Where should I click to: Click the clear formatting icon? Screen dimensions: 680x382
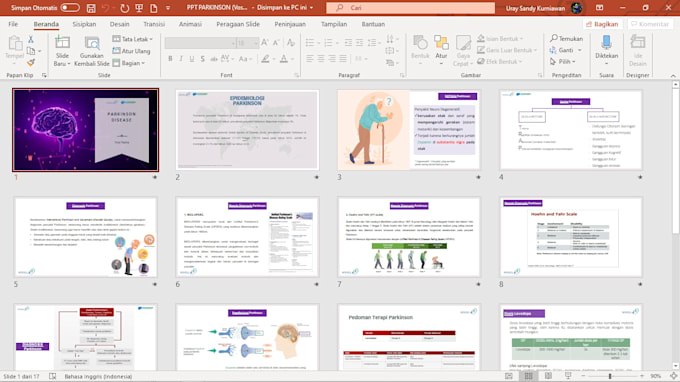(x=291, y=42)
